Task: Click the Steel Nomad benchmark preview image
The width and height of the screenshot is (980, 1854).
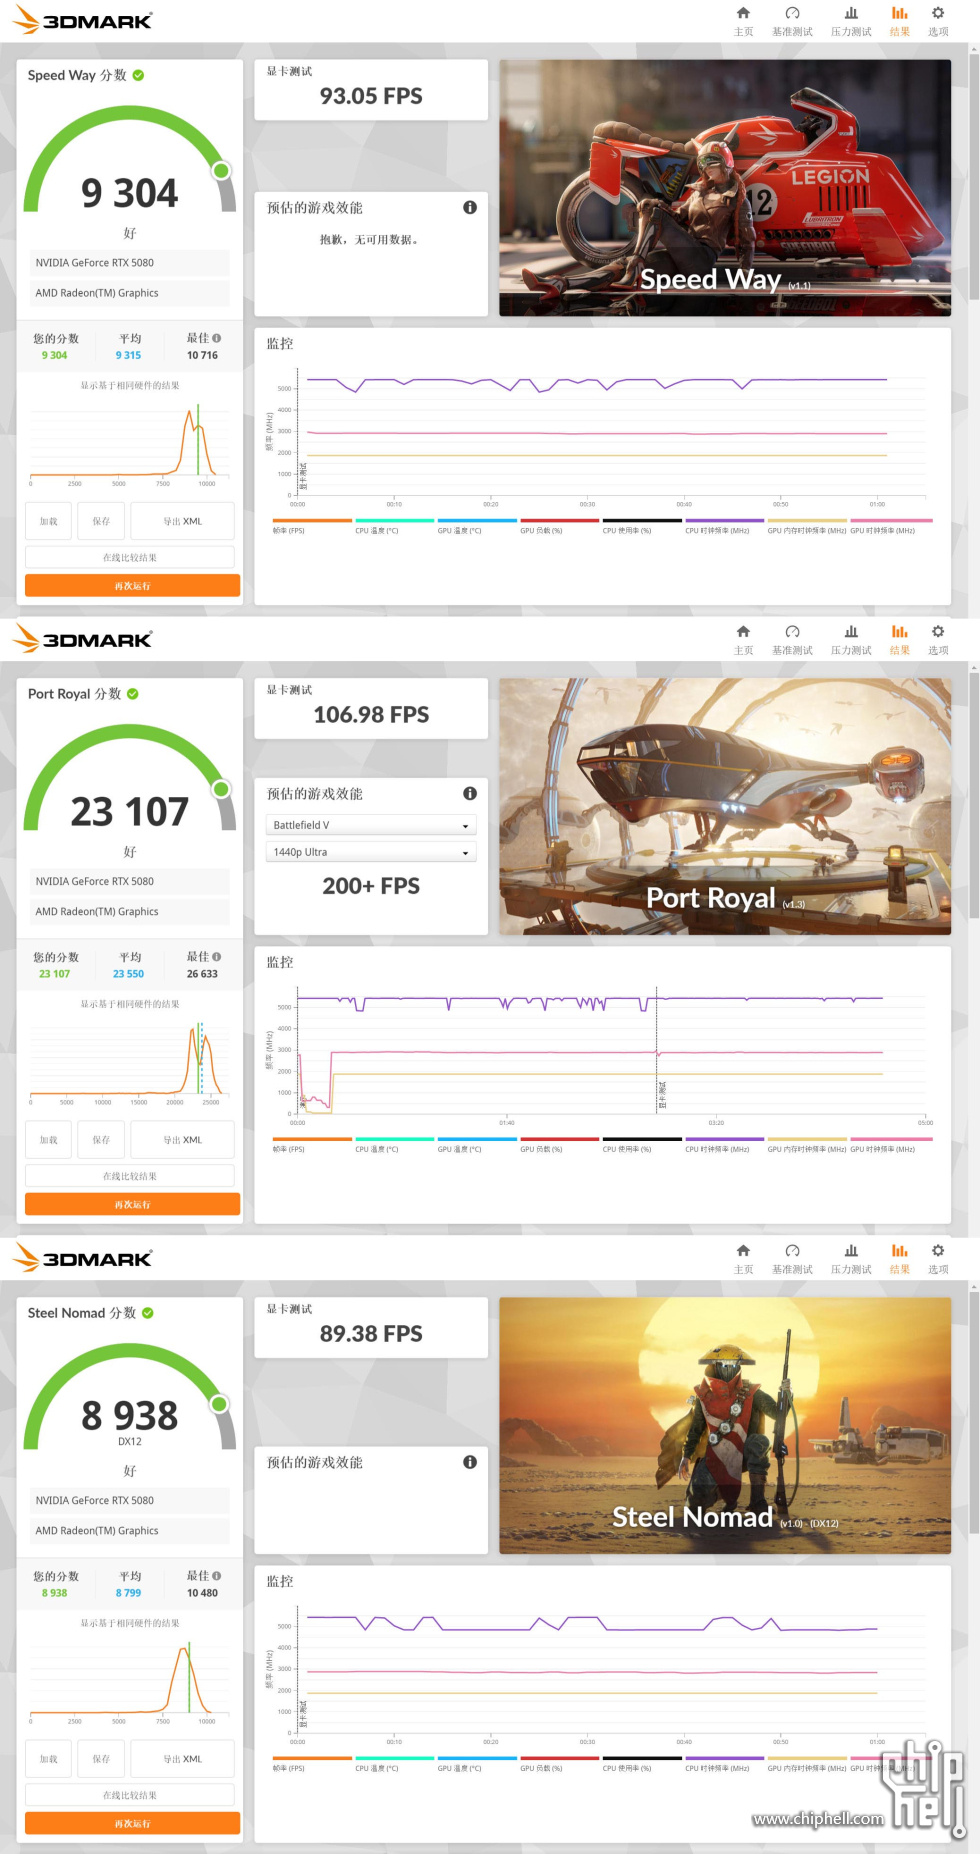Action: [725, 1426]
